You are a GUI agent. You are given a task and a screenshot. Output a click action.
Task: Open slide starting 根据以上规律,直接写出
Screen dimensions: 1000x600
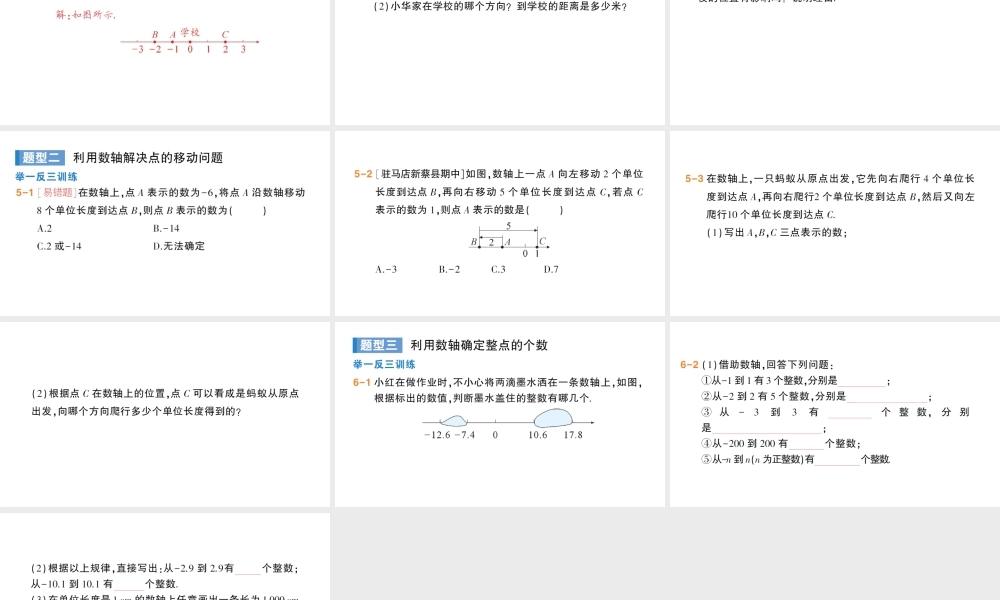165,557
